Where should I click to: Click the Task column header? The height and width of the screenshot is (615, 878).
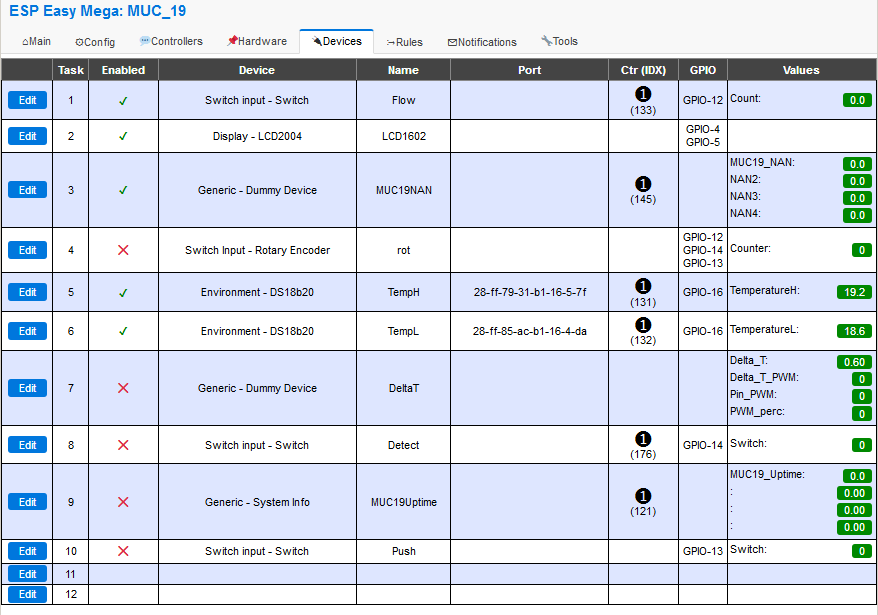click(71, 70)
